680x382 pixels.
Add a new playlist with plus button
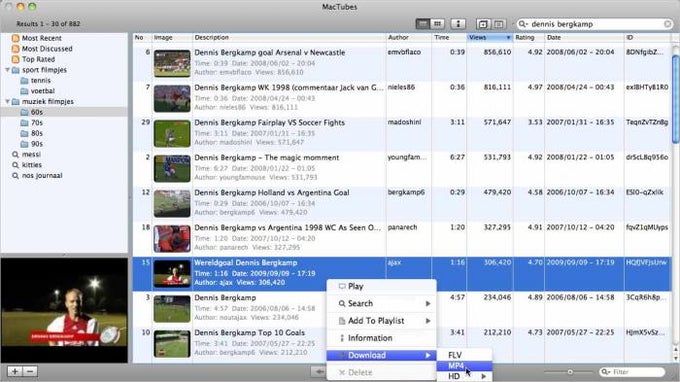(x=15, y=372)
